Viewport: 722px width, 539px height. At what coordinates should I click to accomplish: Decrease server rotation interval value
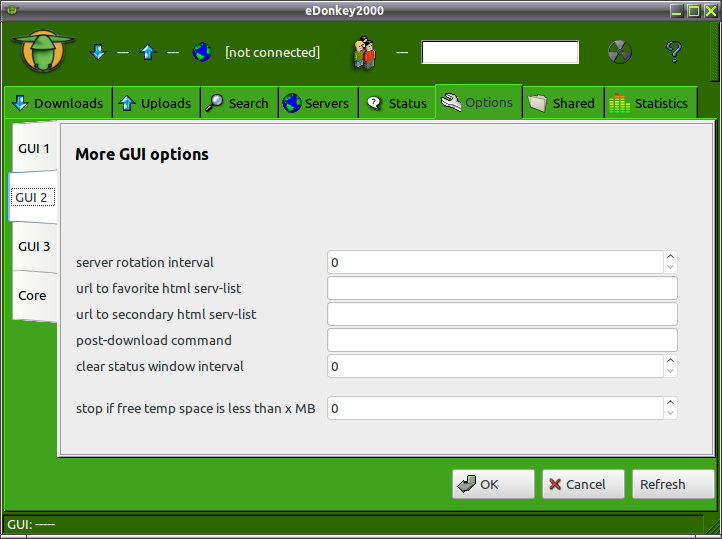670,267
